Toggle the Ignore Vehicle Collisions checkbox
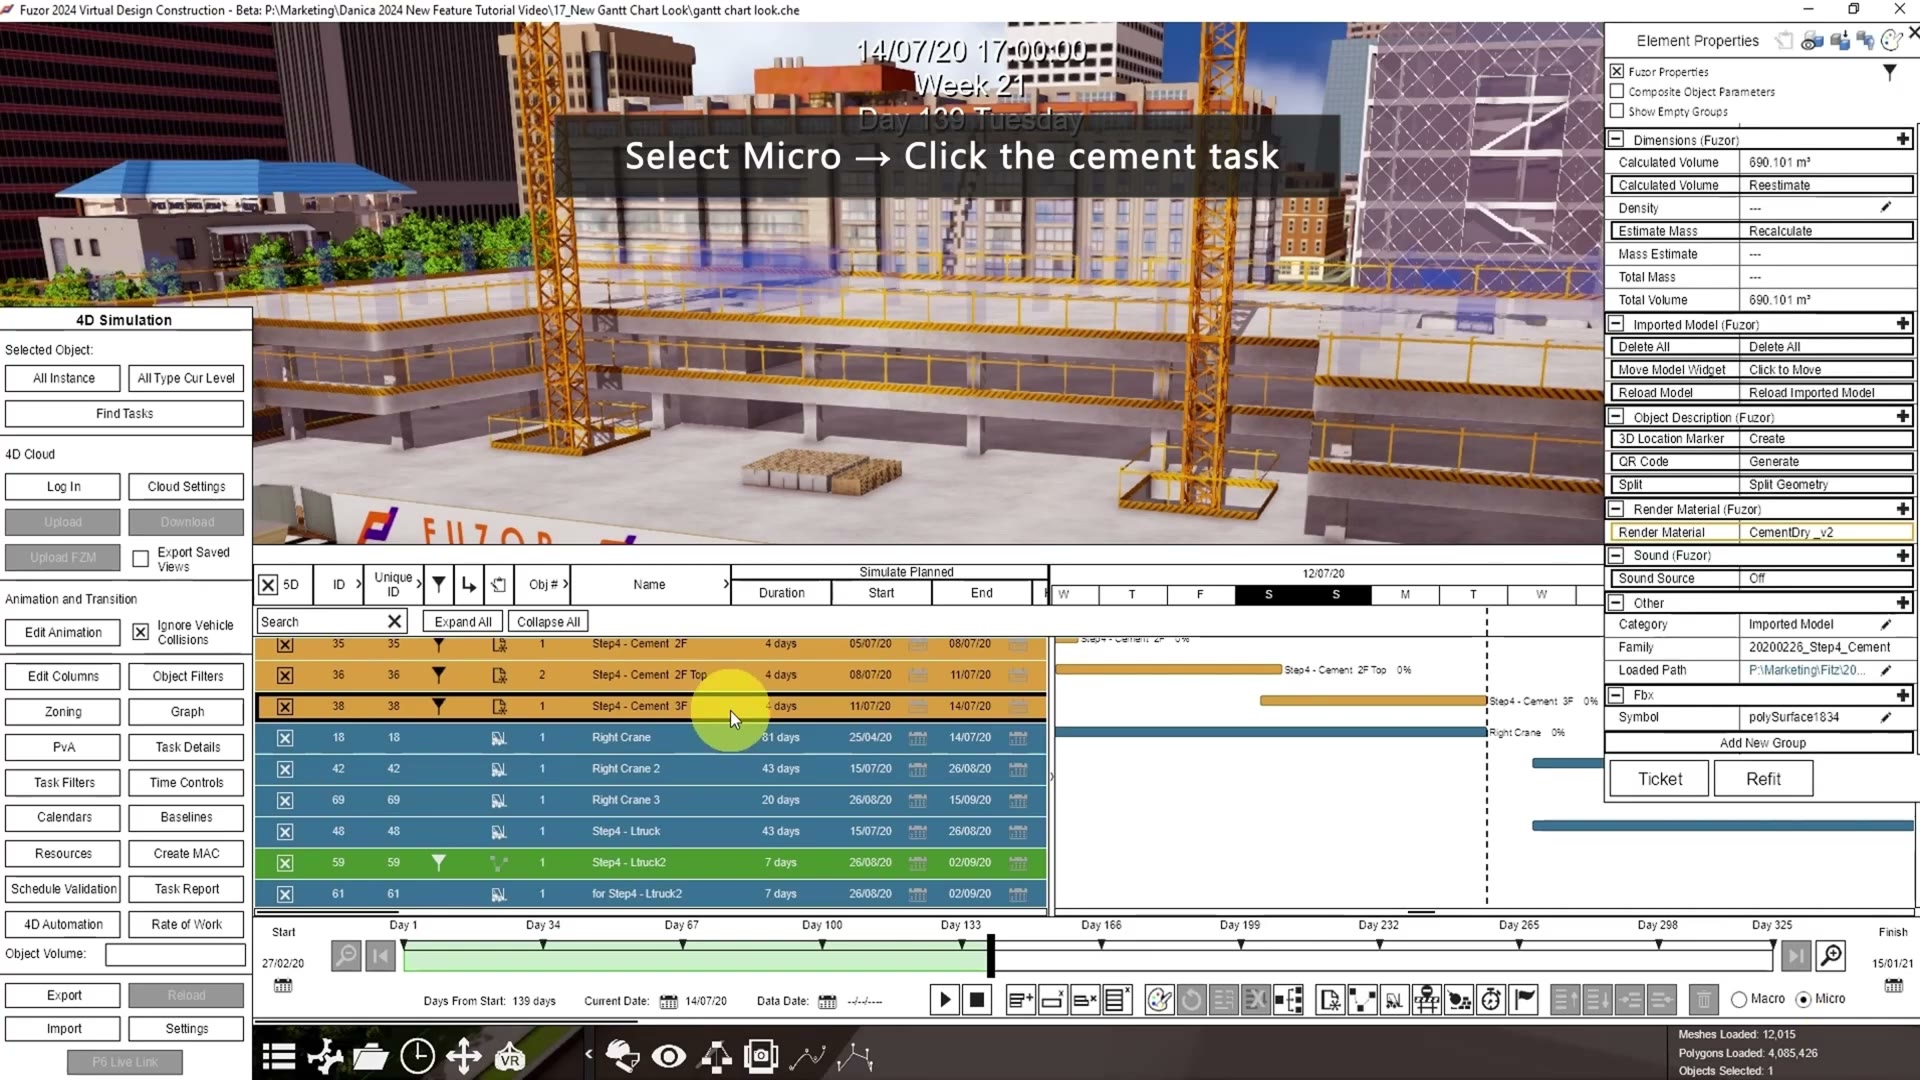This screenshot has height=1080, width=1920. point(141,632)
